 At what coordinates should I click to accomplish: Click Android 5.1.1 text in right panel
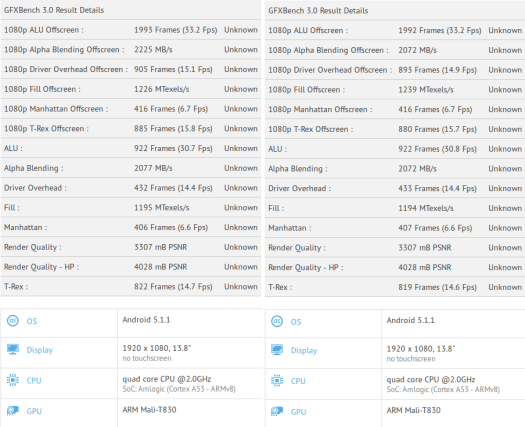tap(410, 321)
